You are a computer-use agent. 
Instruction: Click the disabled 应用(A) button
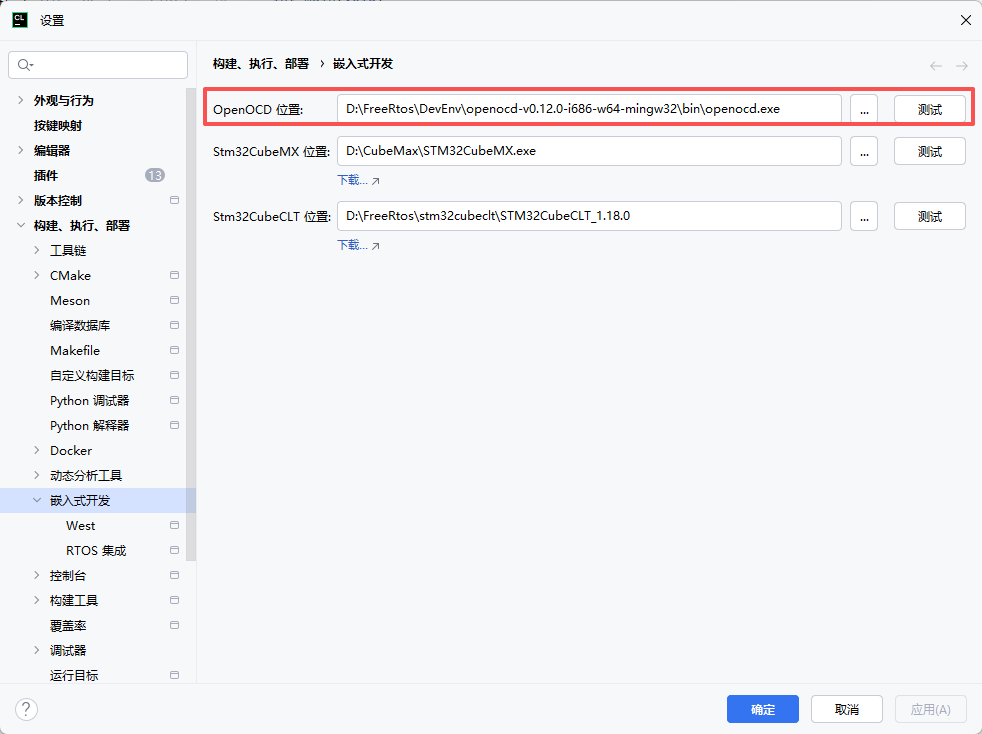pyautogui.click(x=931, y=709)
